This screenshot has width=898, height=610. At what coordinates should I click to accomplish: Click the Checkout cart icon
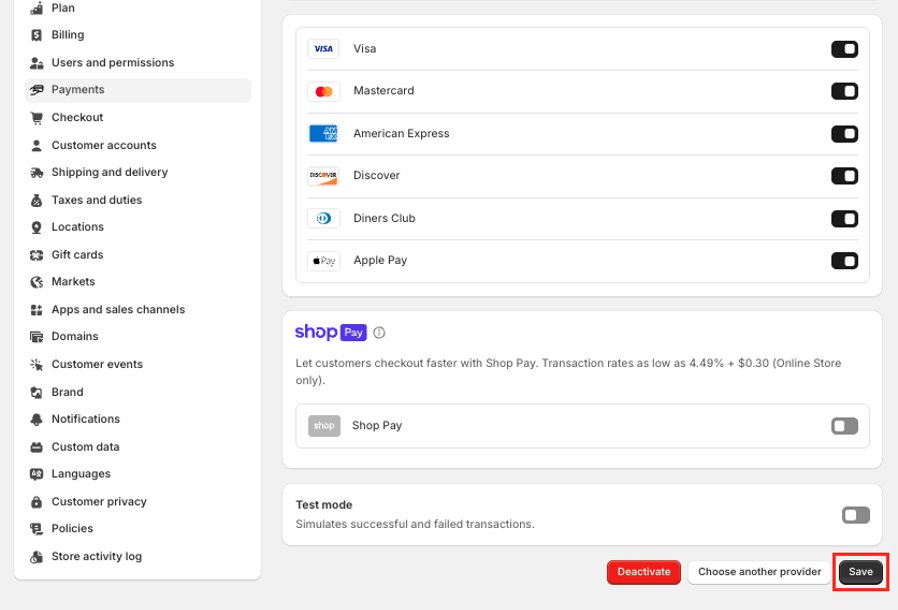(37, 118)
